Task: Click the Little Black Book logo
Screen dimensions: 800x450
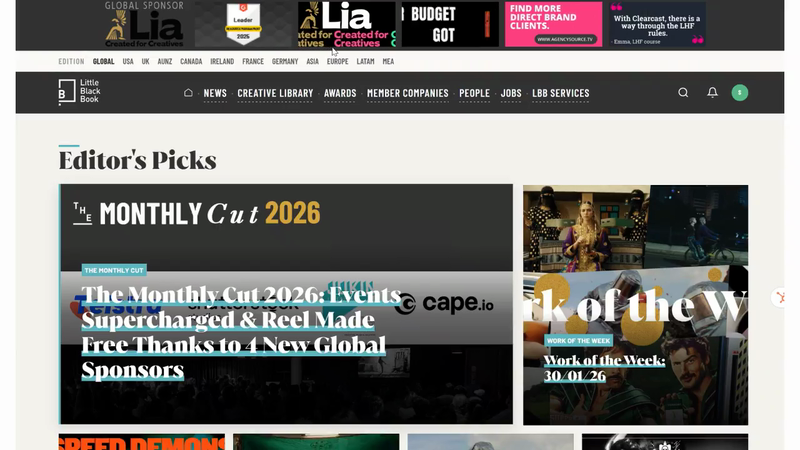Action: click(80, 92)
